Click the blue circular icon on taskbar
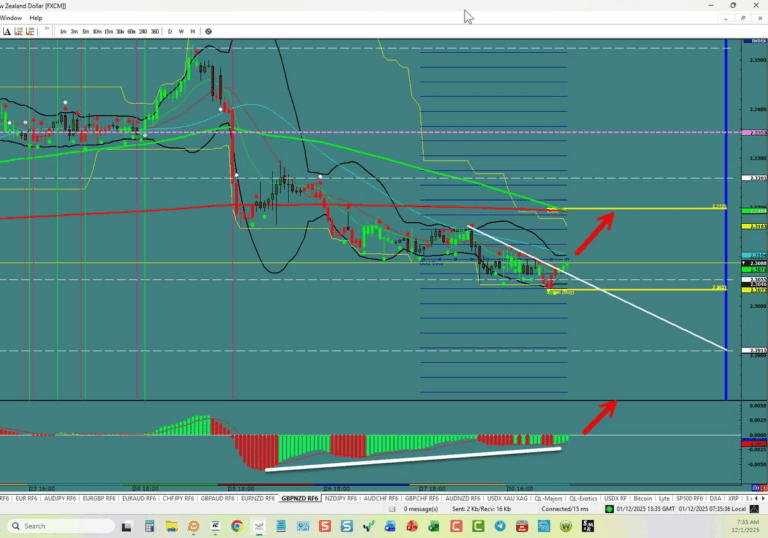Viewport: 768px width, 538px height. pos(500,526)
